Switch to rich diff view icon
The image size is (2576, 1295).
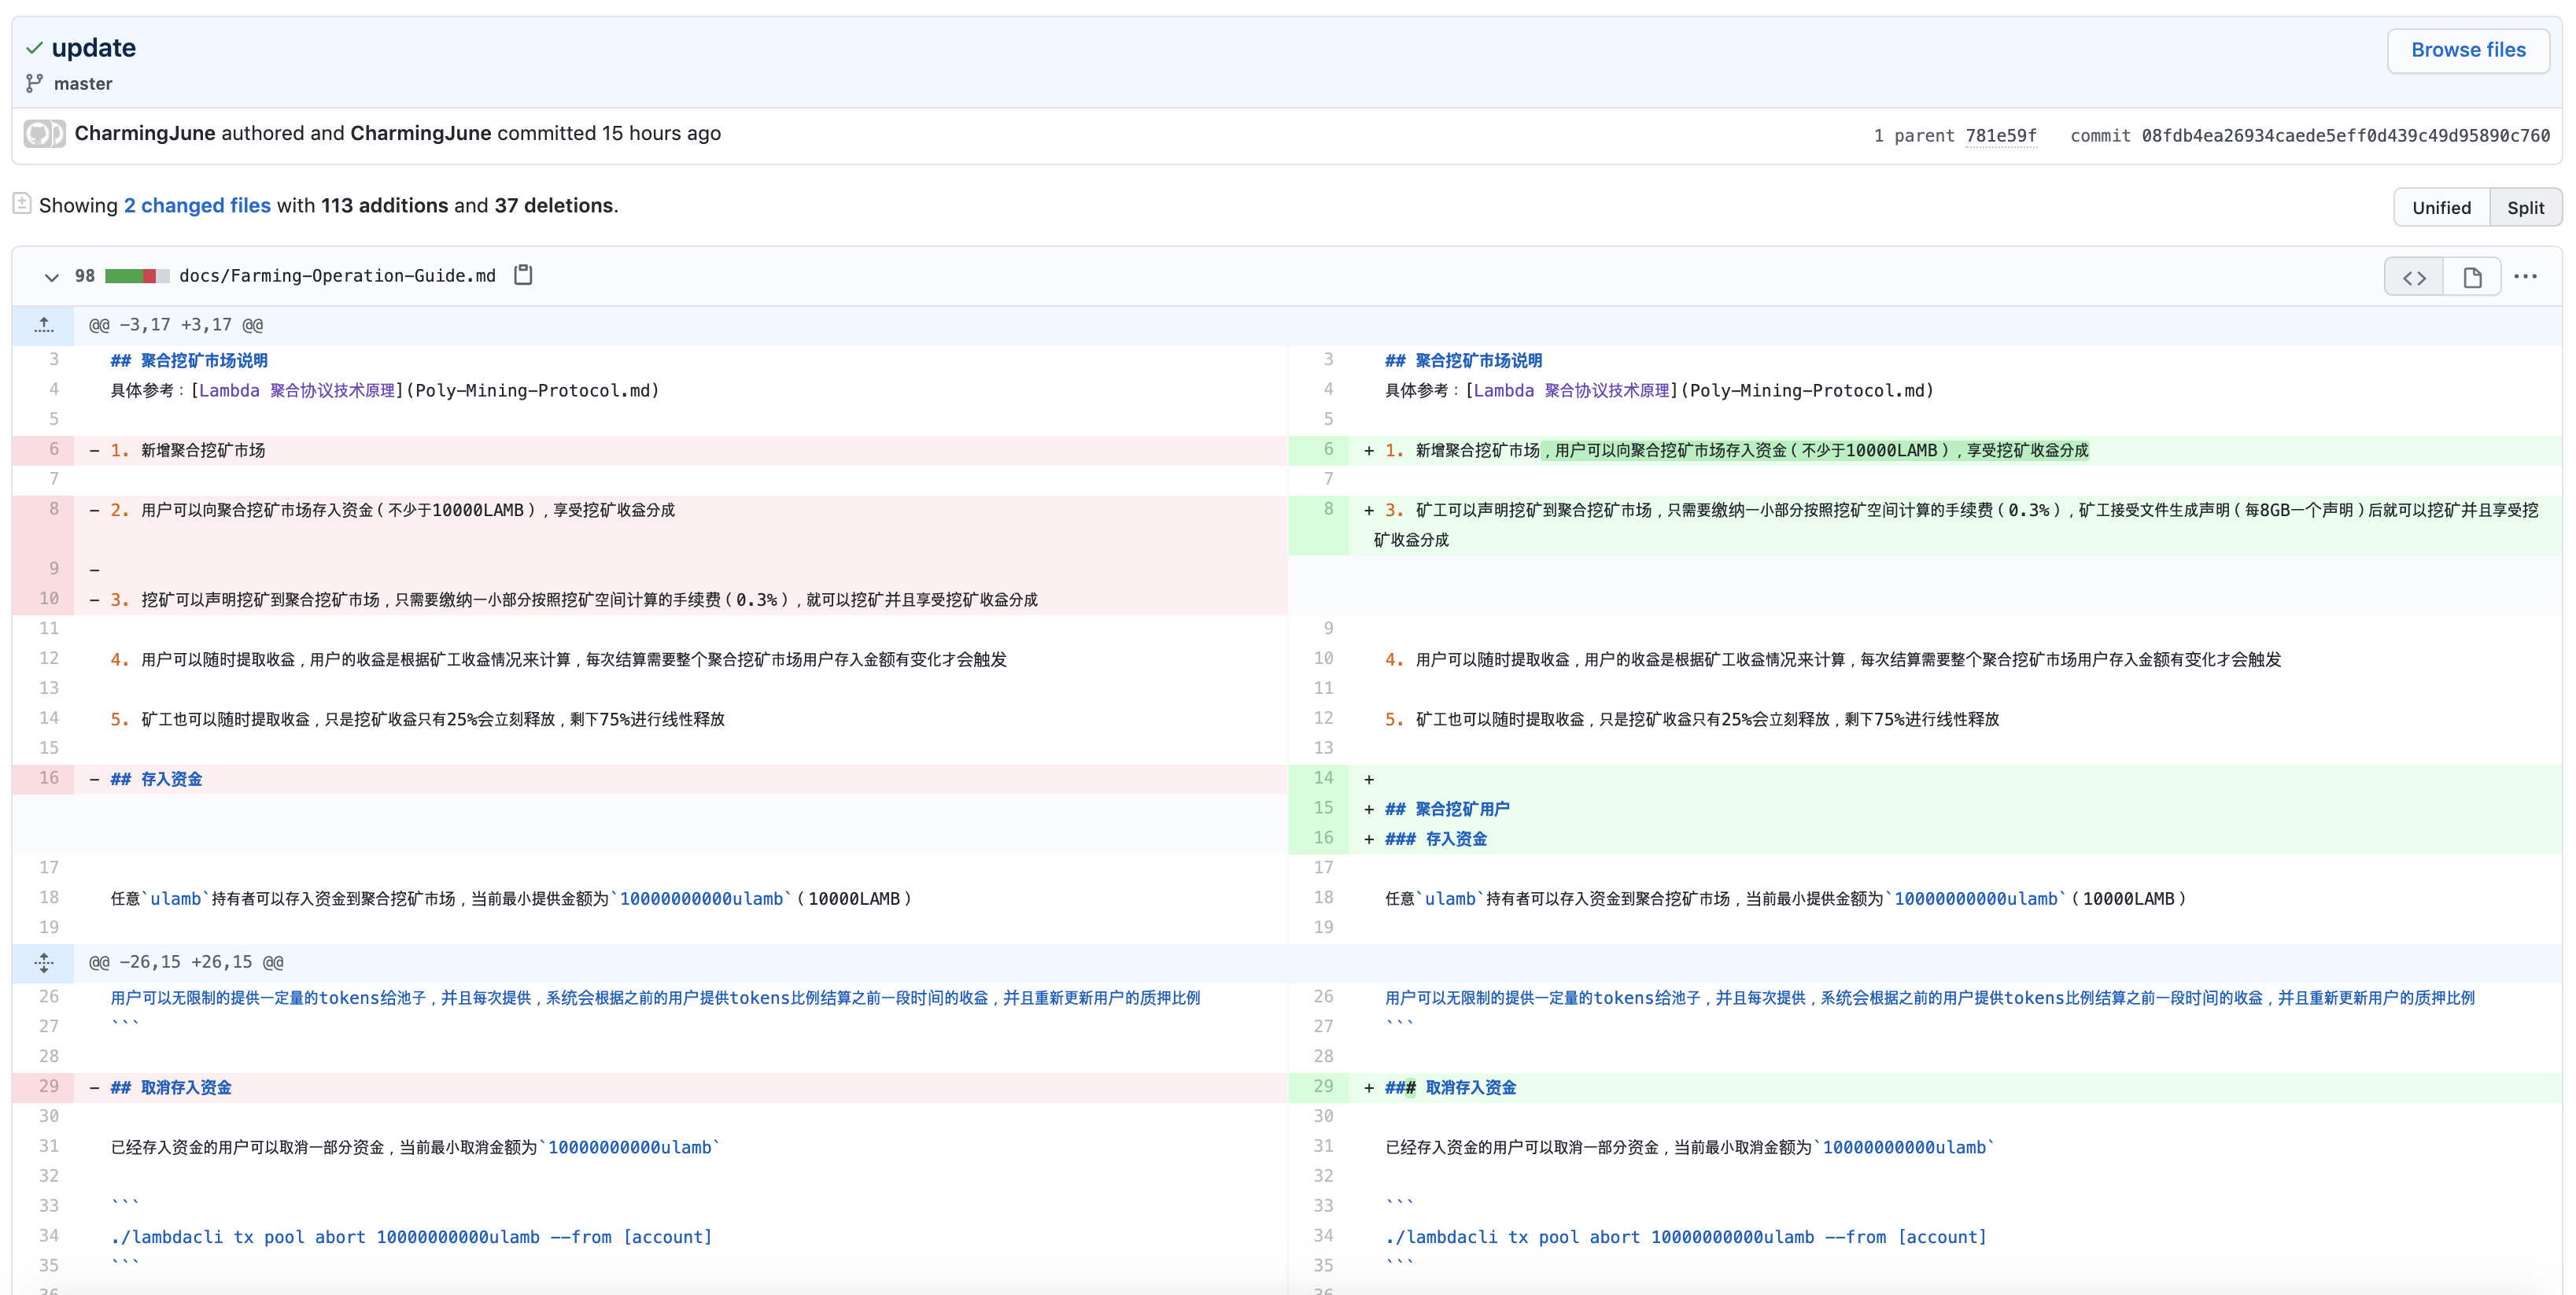2472,277
